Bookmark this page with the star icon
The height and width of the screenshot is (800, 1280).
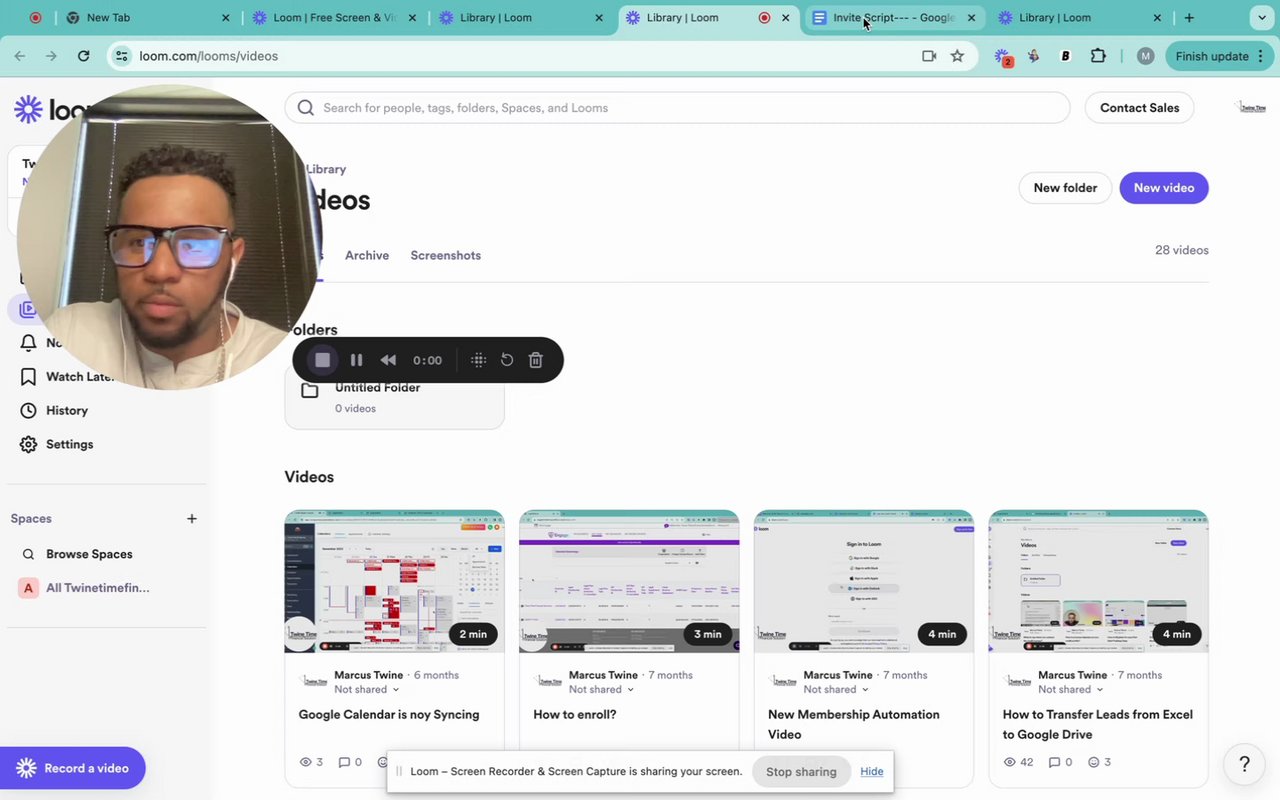957,56
